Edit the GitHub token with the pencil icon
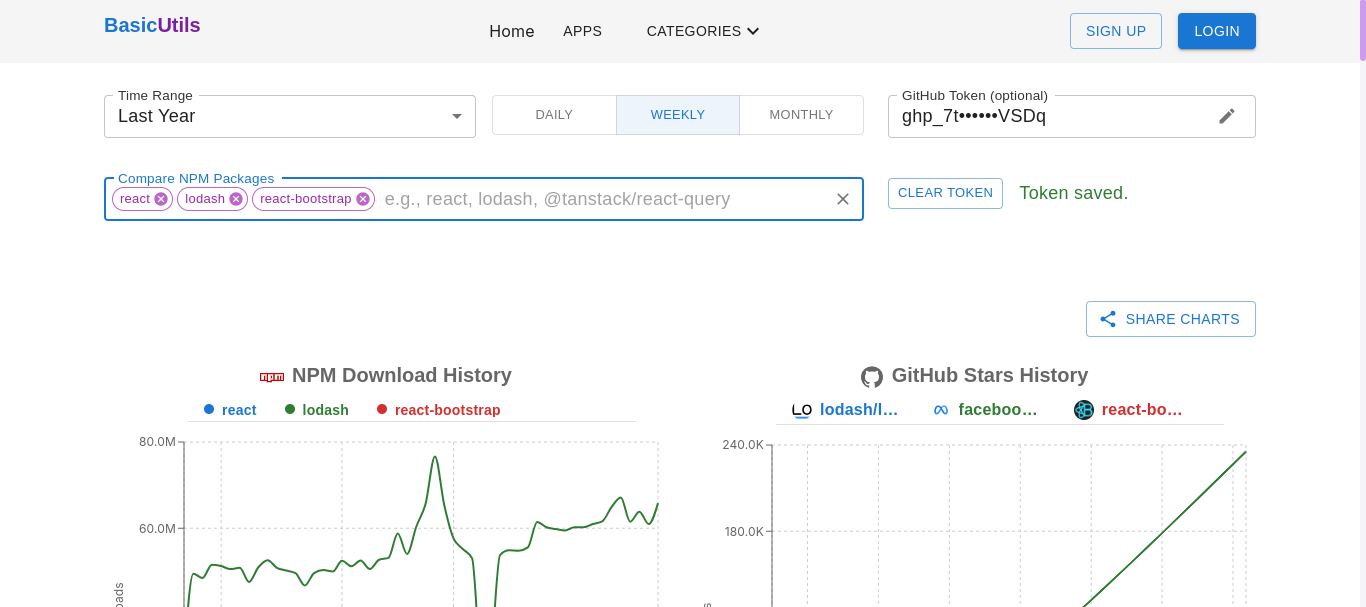Viewport: 1366px width, 607px height. (x=1227, y=116)
